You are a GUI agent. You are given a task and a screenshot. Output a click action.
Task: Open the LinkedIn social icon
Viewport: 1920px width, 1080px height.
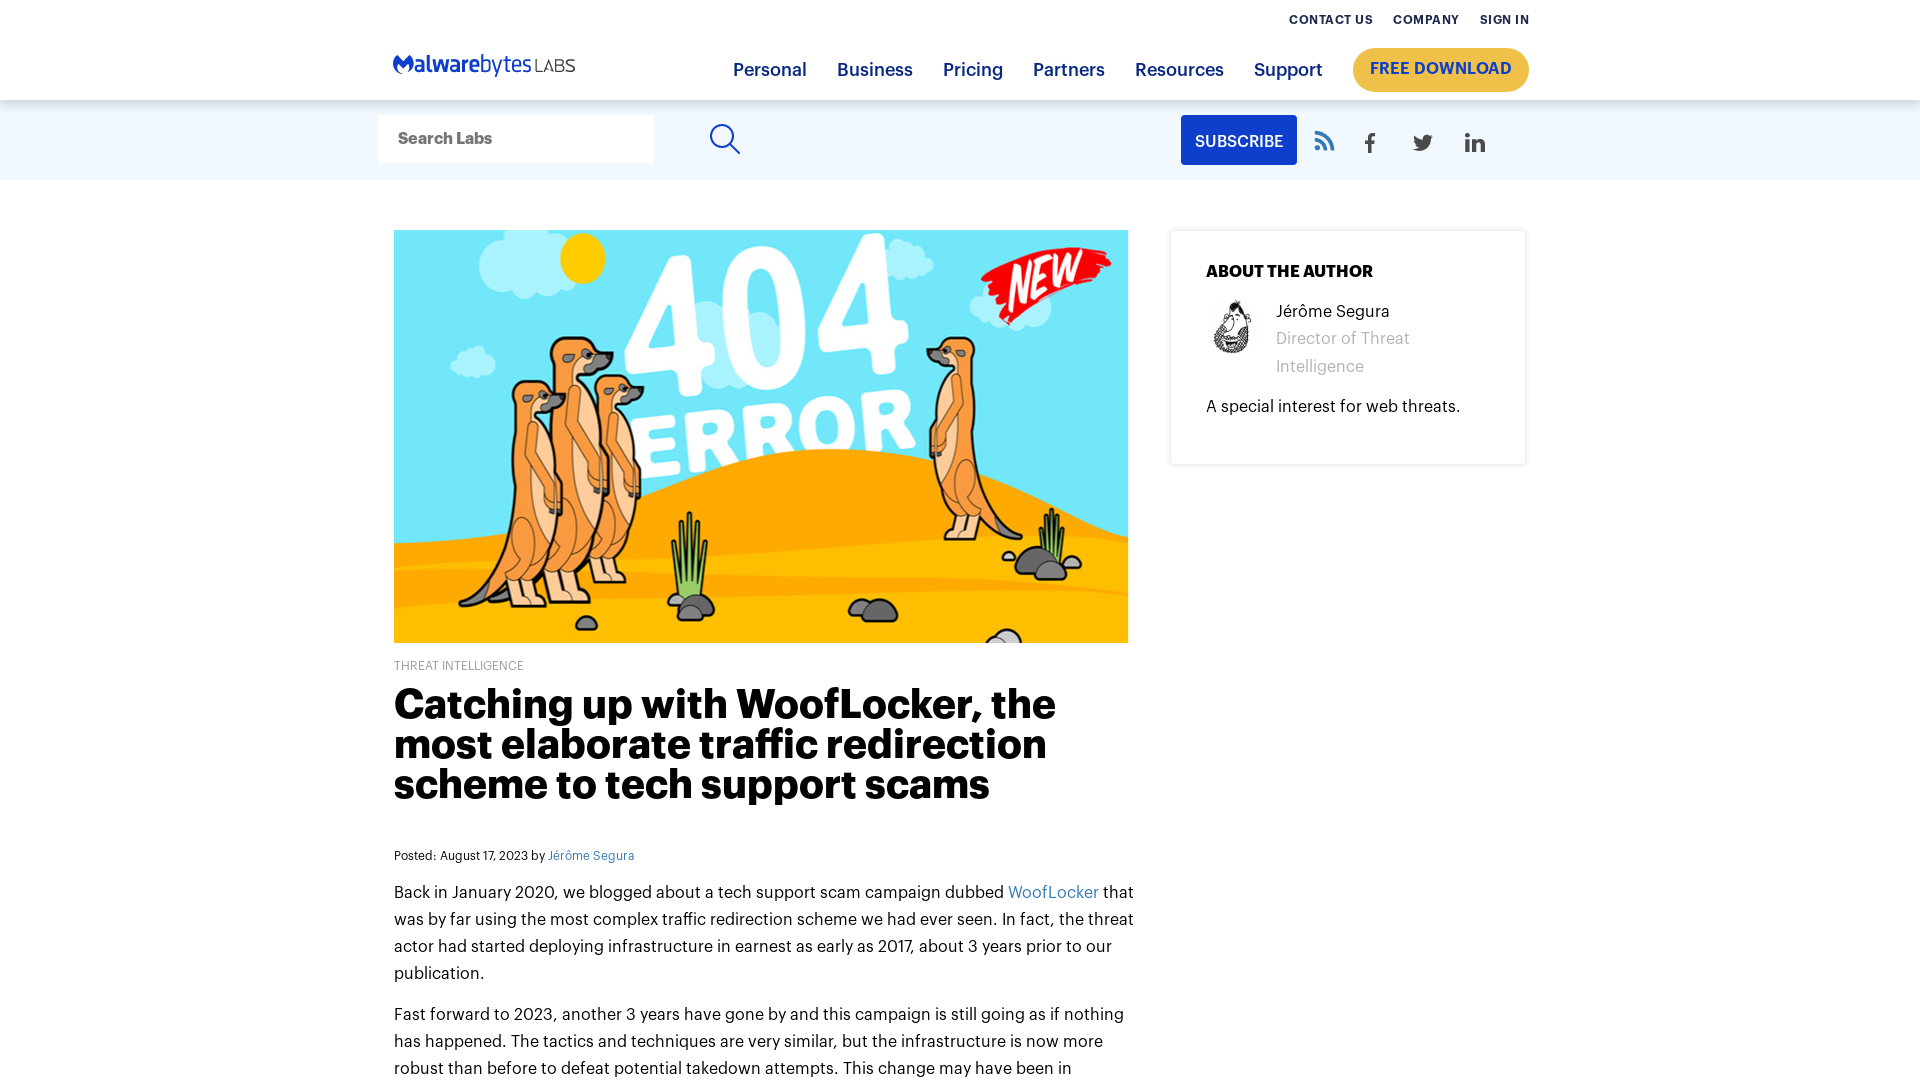1474,141
